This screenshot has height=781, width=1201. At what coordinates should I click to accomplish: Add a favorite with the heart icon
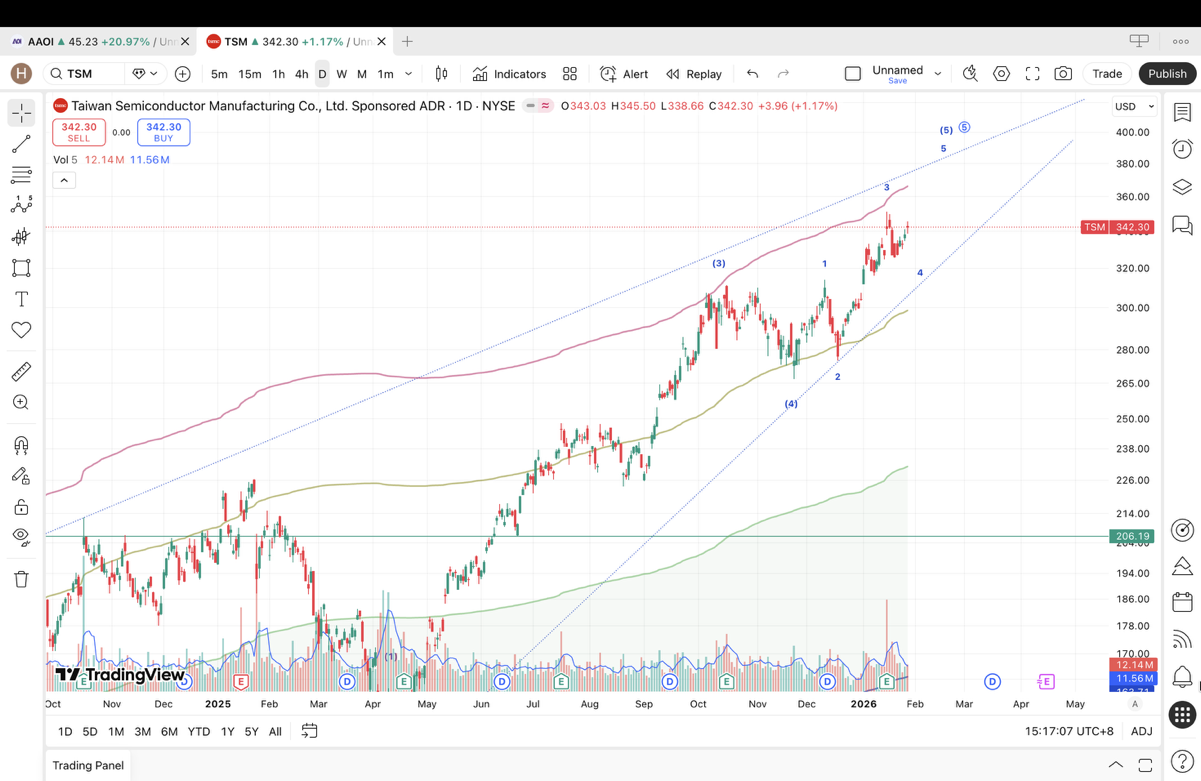(21, 330)
